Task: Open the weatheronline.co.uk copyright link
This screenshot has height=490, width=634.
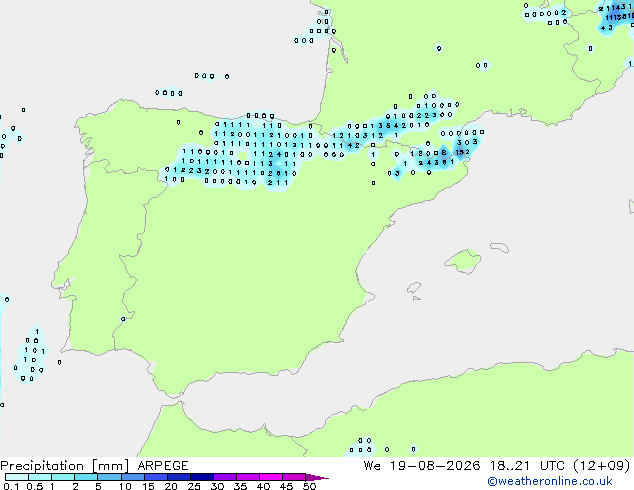Action: (x=550, y=481)
